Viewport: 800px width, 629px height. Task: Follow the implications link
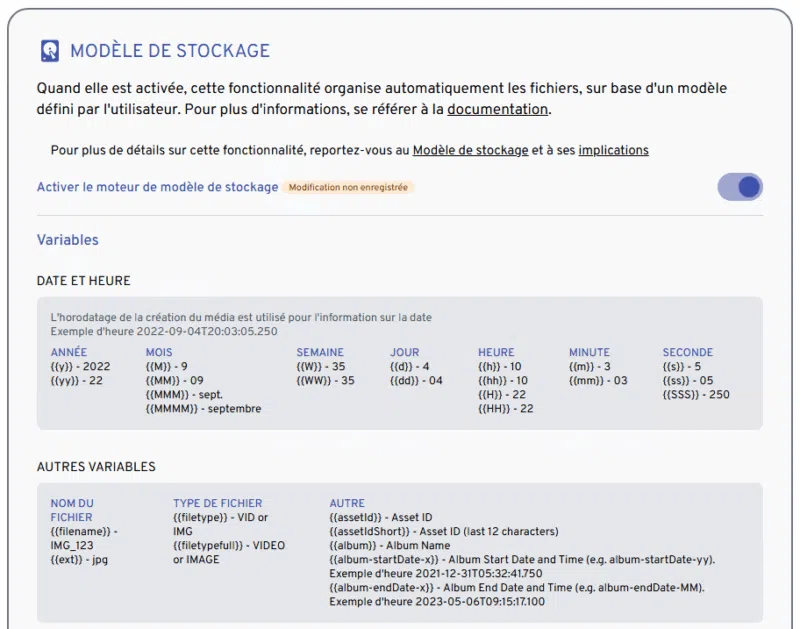pyautogui.click(x=613, y=150)
